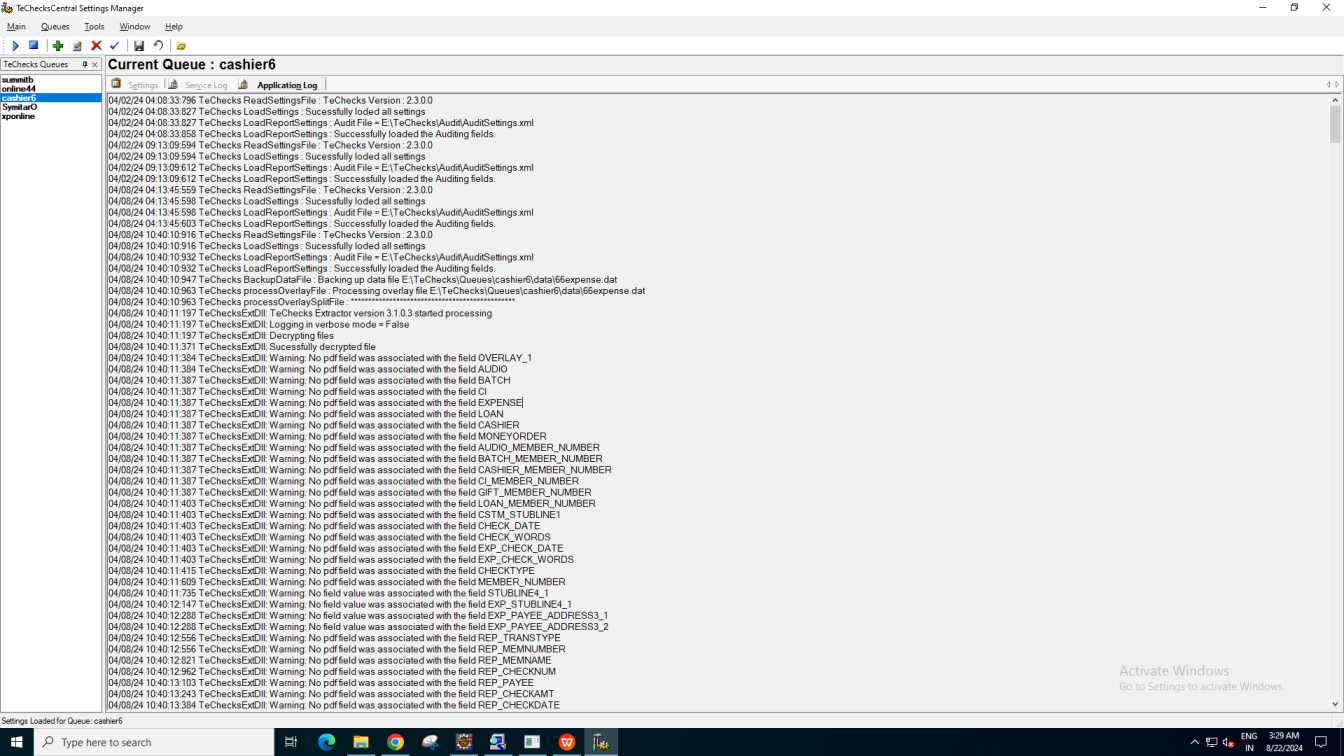Open the Help menu
This screenshot has width=1344, height=756.
pos(174,27)
